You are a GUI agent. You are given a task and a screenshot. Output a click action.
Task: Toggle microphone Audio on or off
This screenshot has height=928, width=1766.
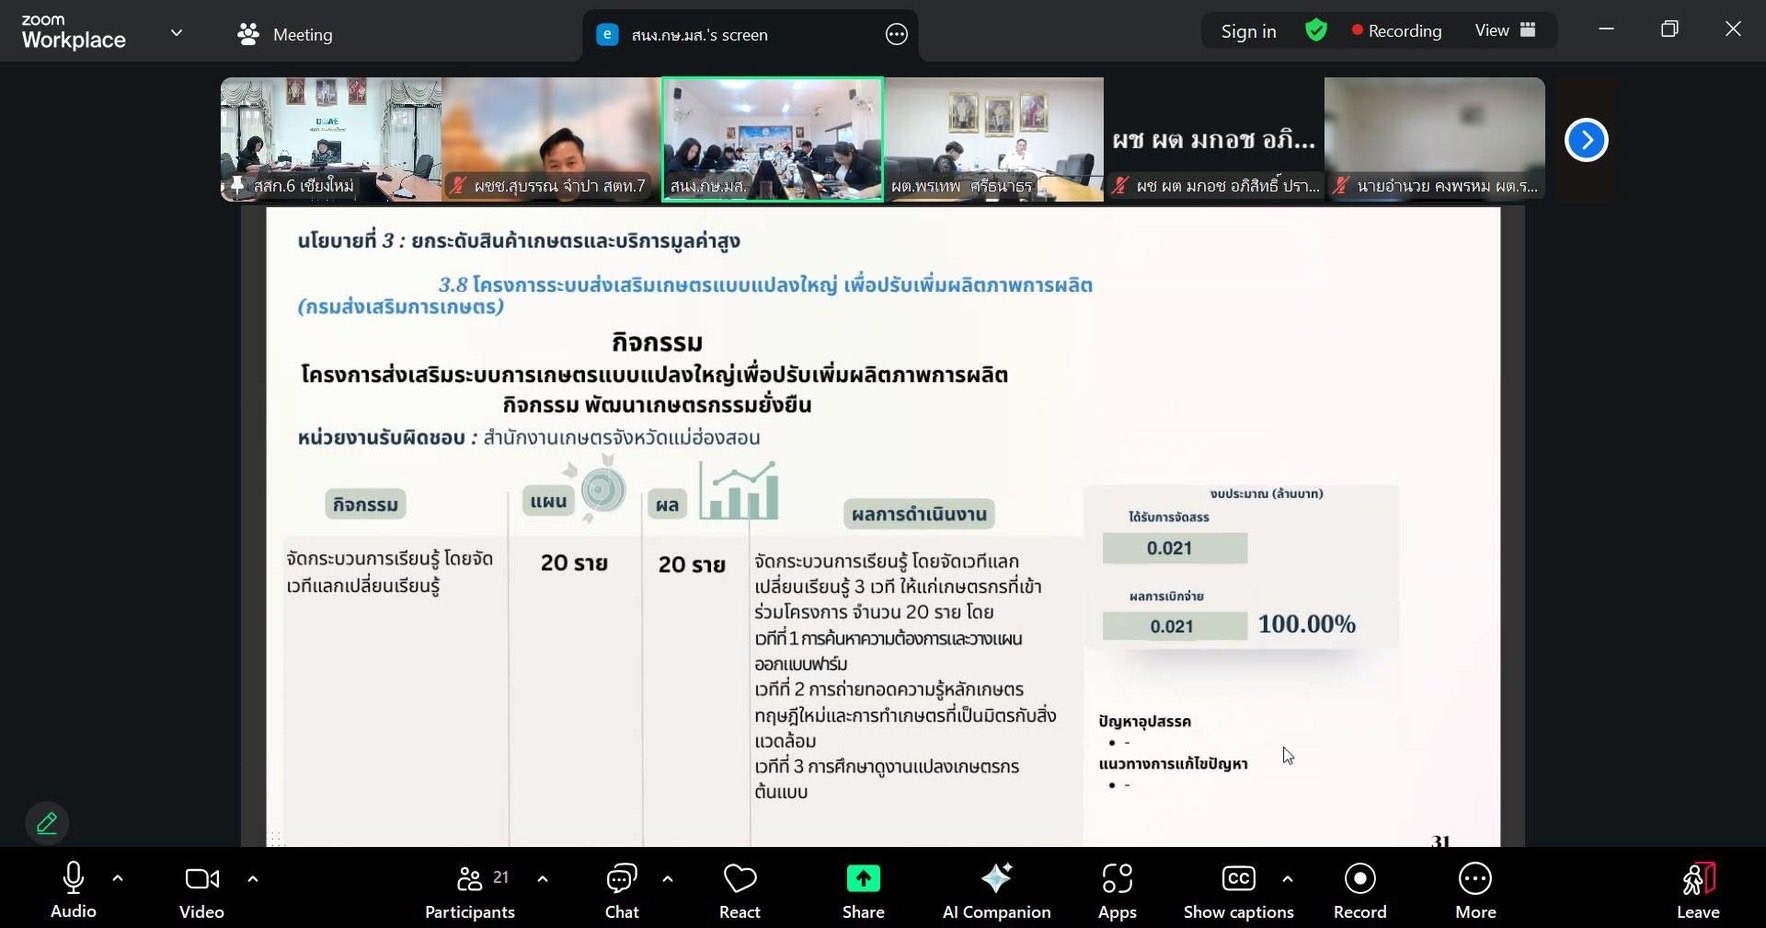pos(73,890)
